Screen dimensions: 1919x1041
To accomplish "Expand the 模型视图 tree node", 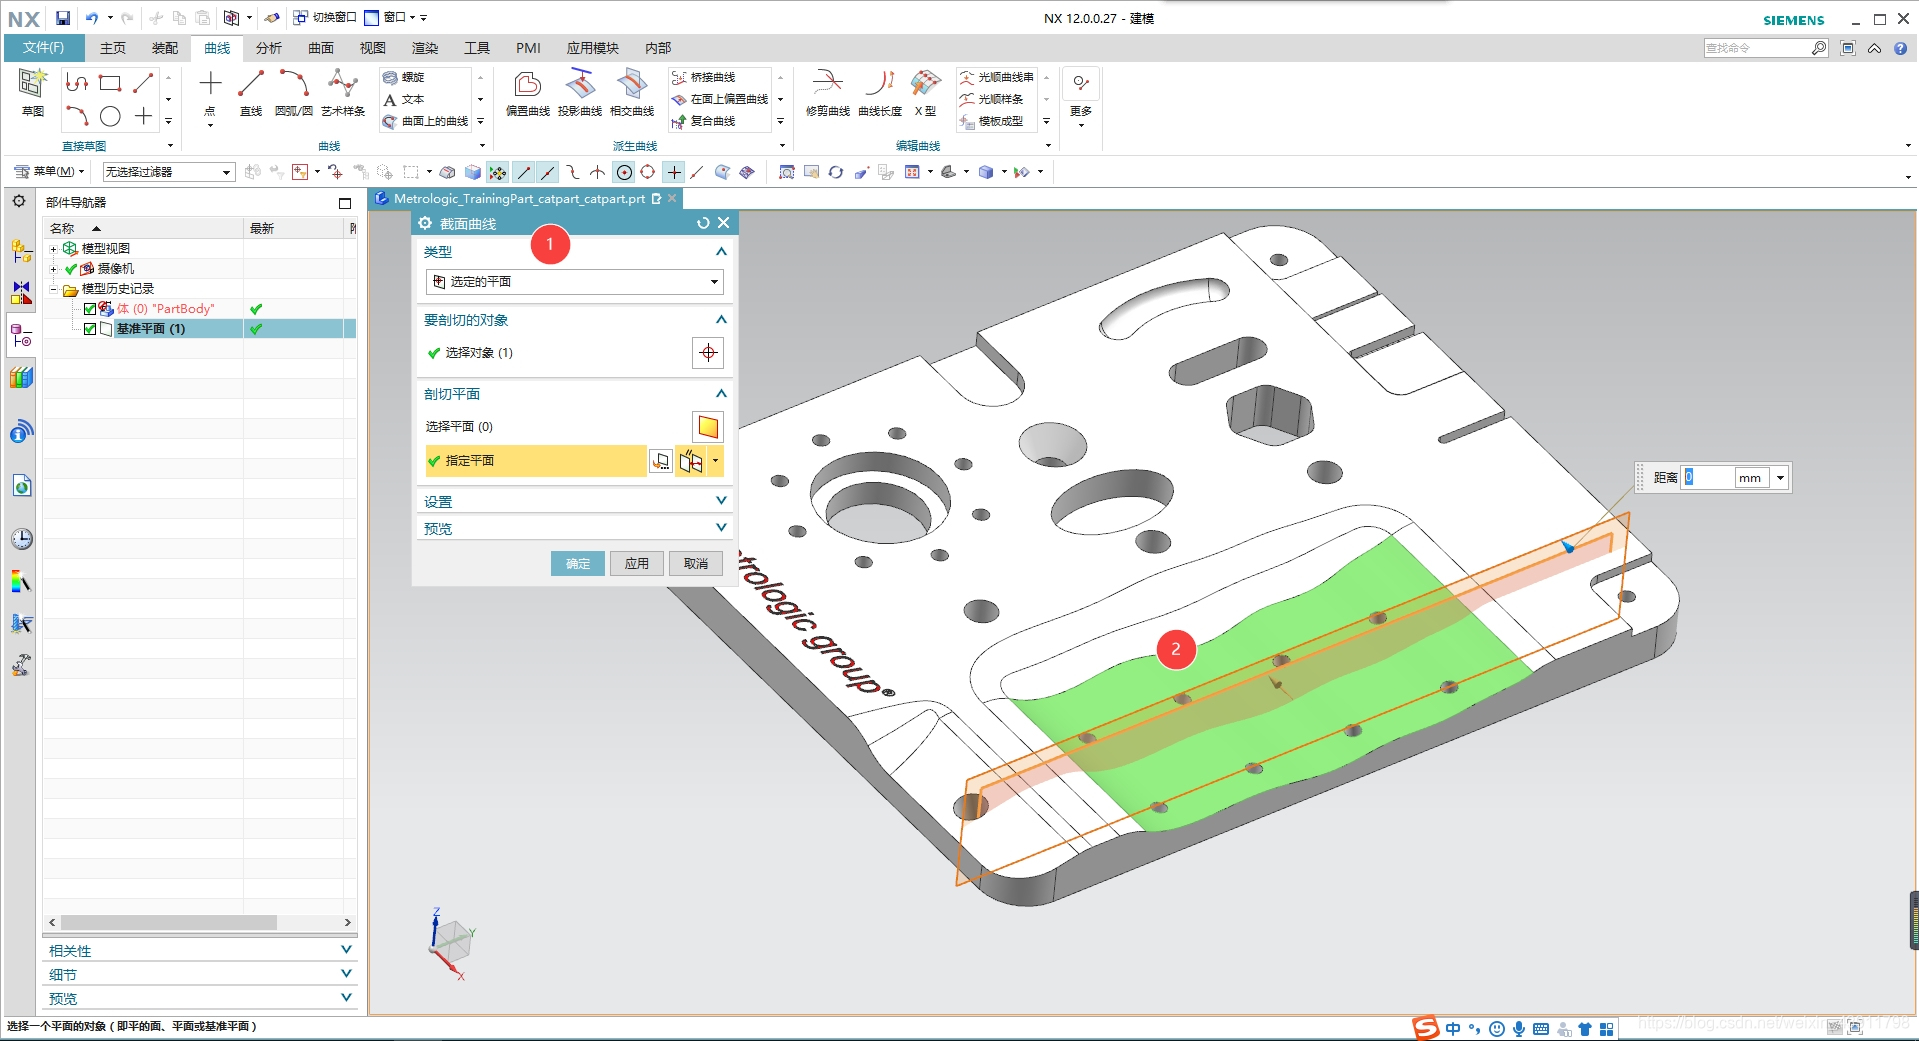I will click(x=53, y=249).
